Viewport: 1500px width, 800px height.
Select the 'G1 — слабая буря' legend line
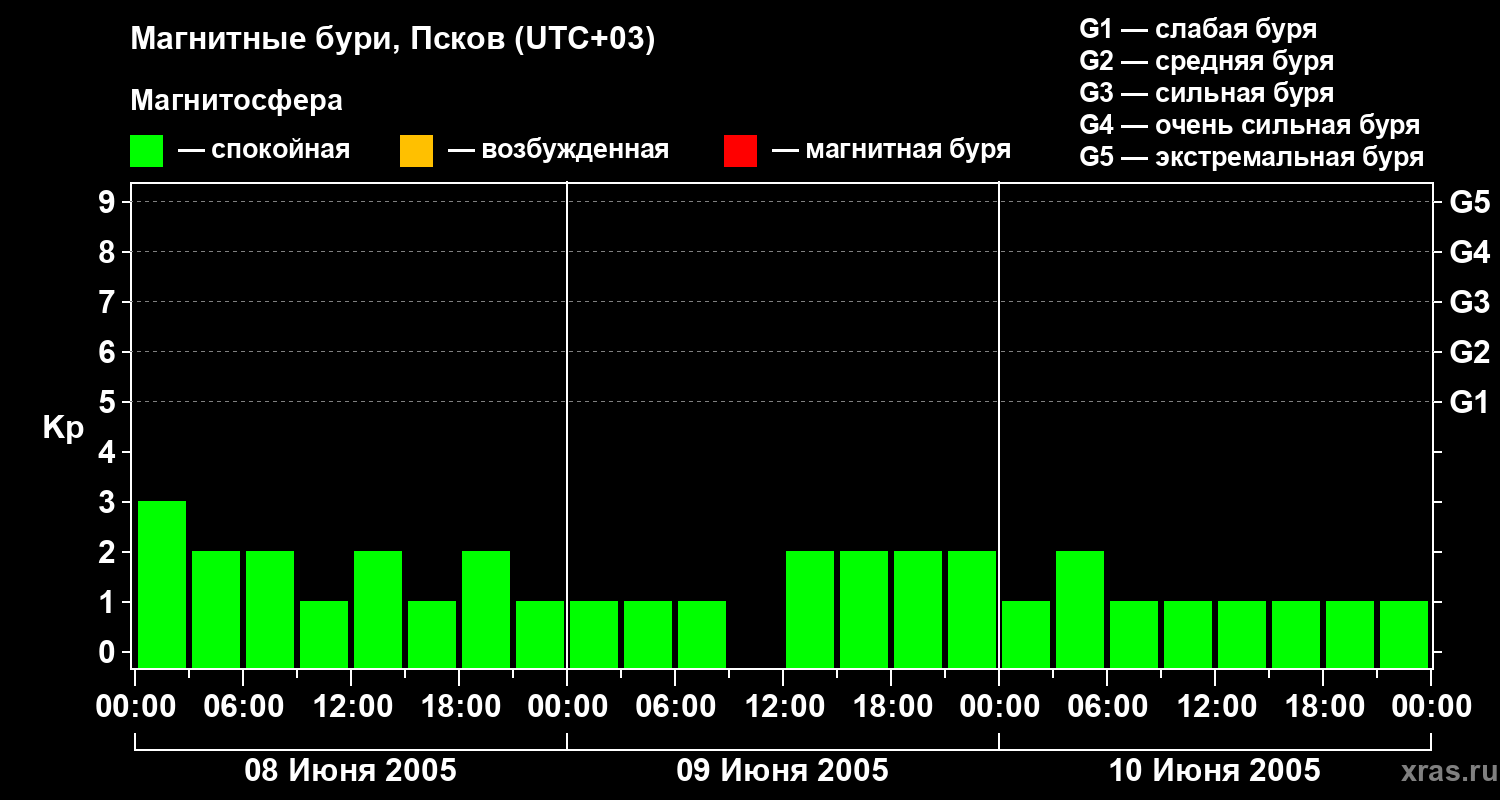1198,29
